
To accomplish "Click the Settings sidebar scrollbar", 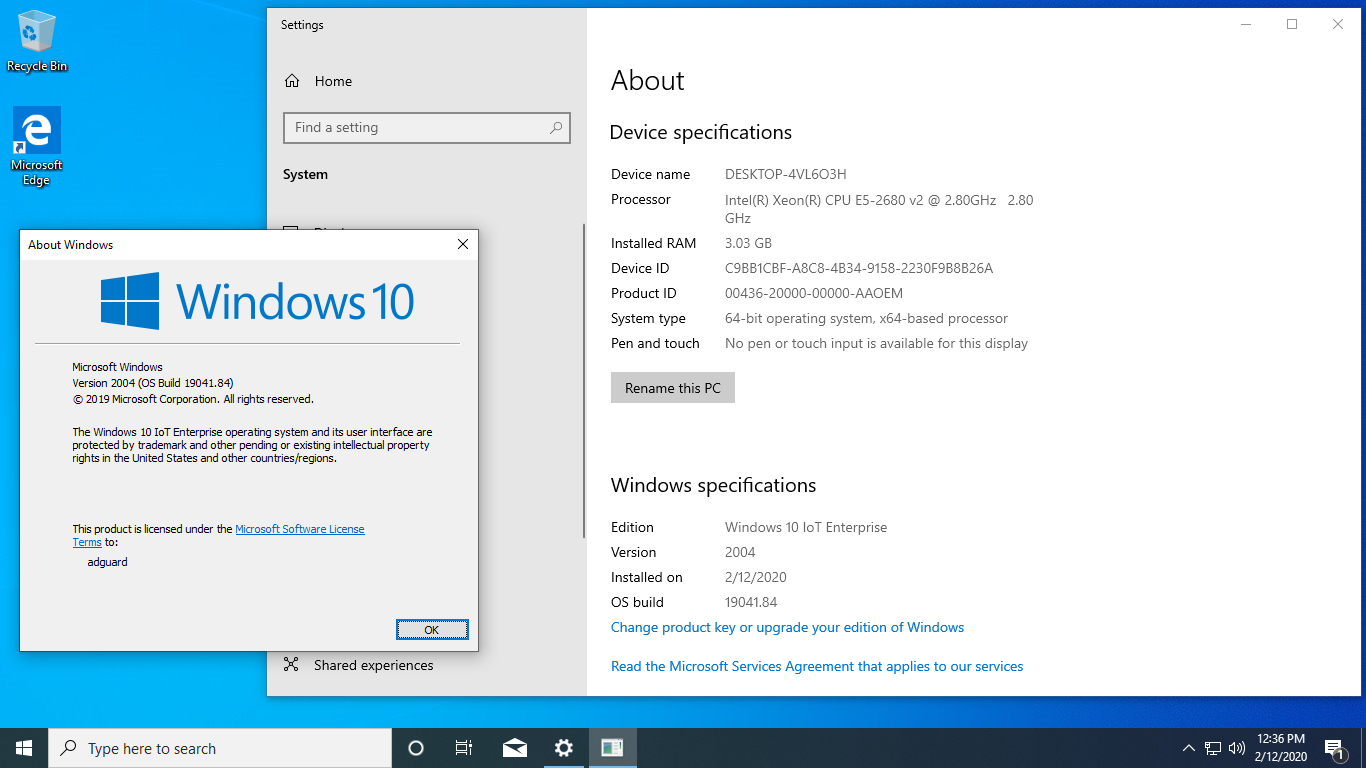I will (584, 380).
